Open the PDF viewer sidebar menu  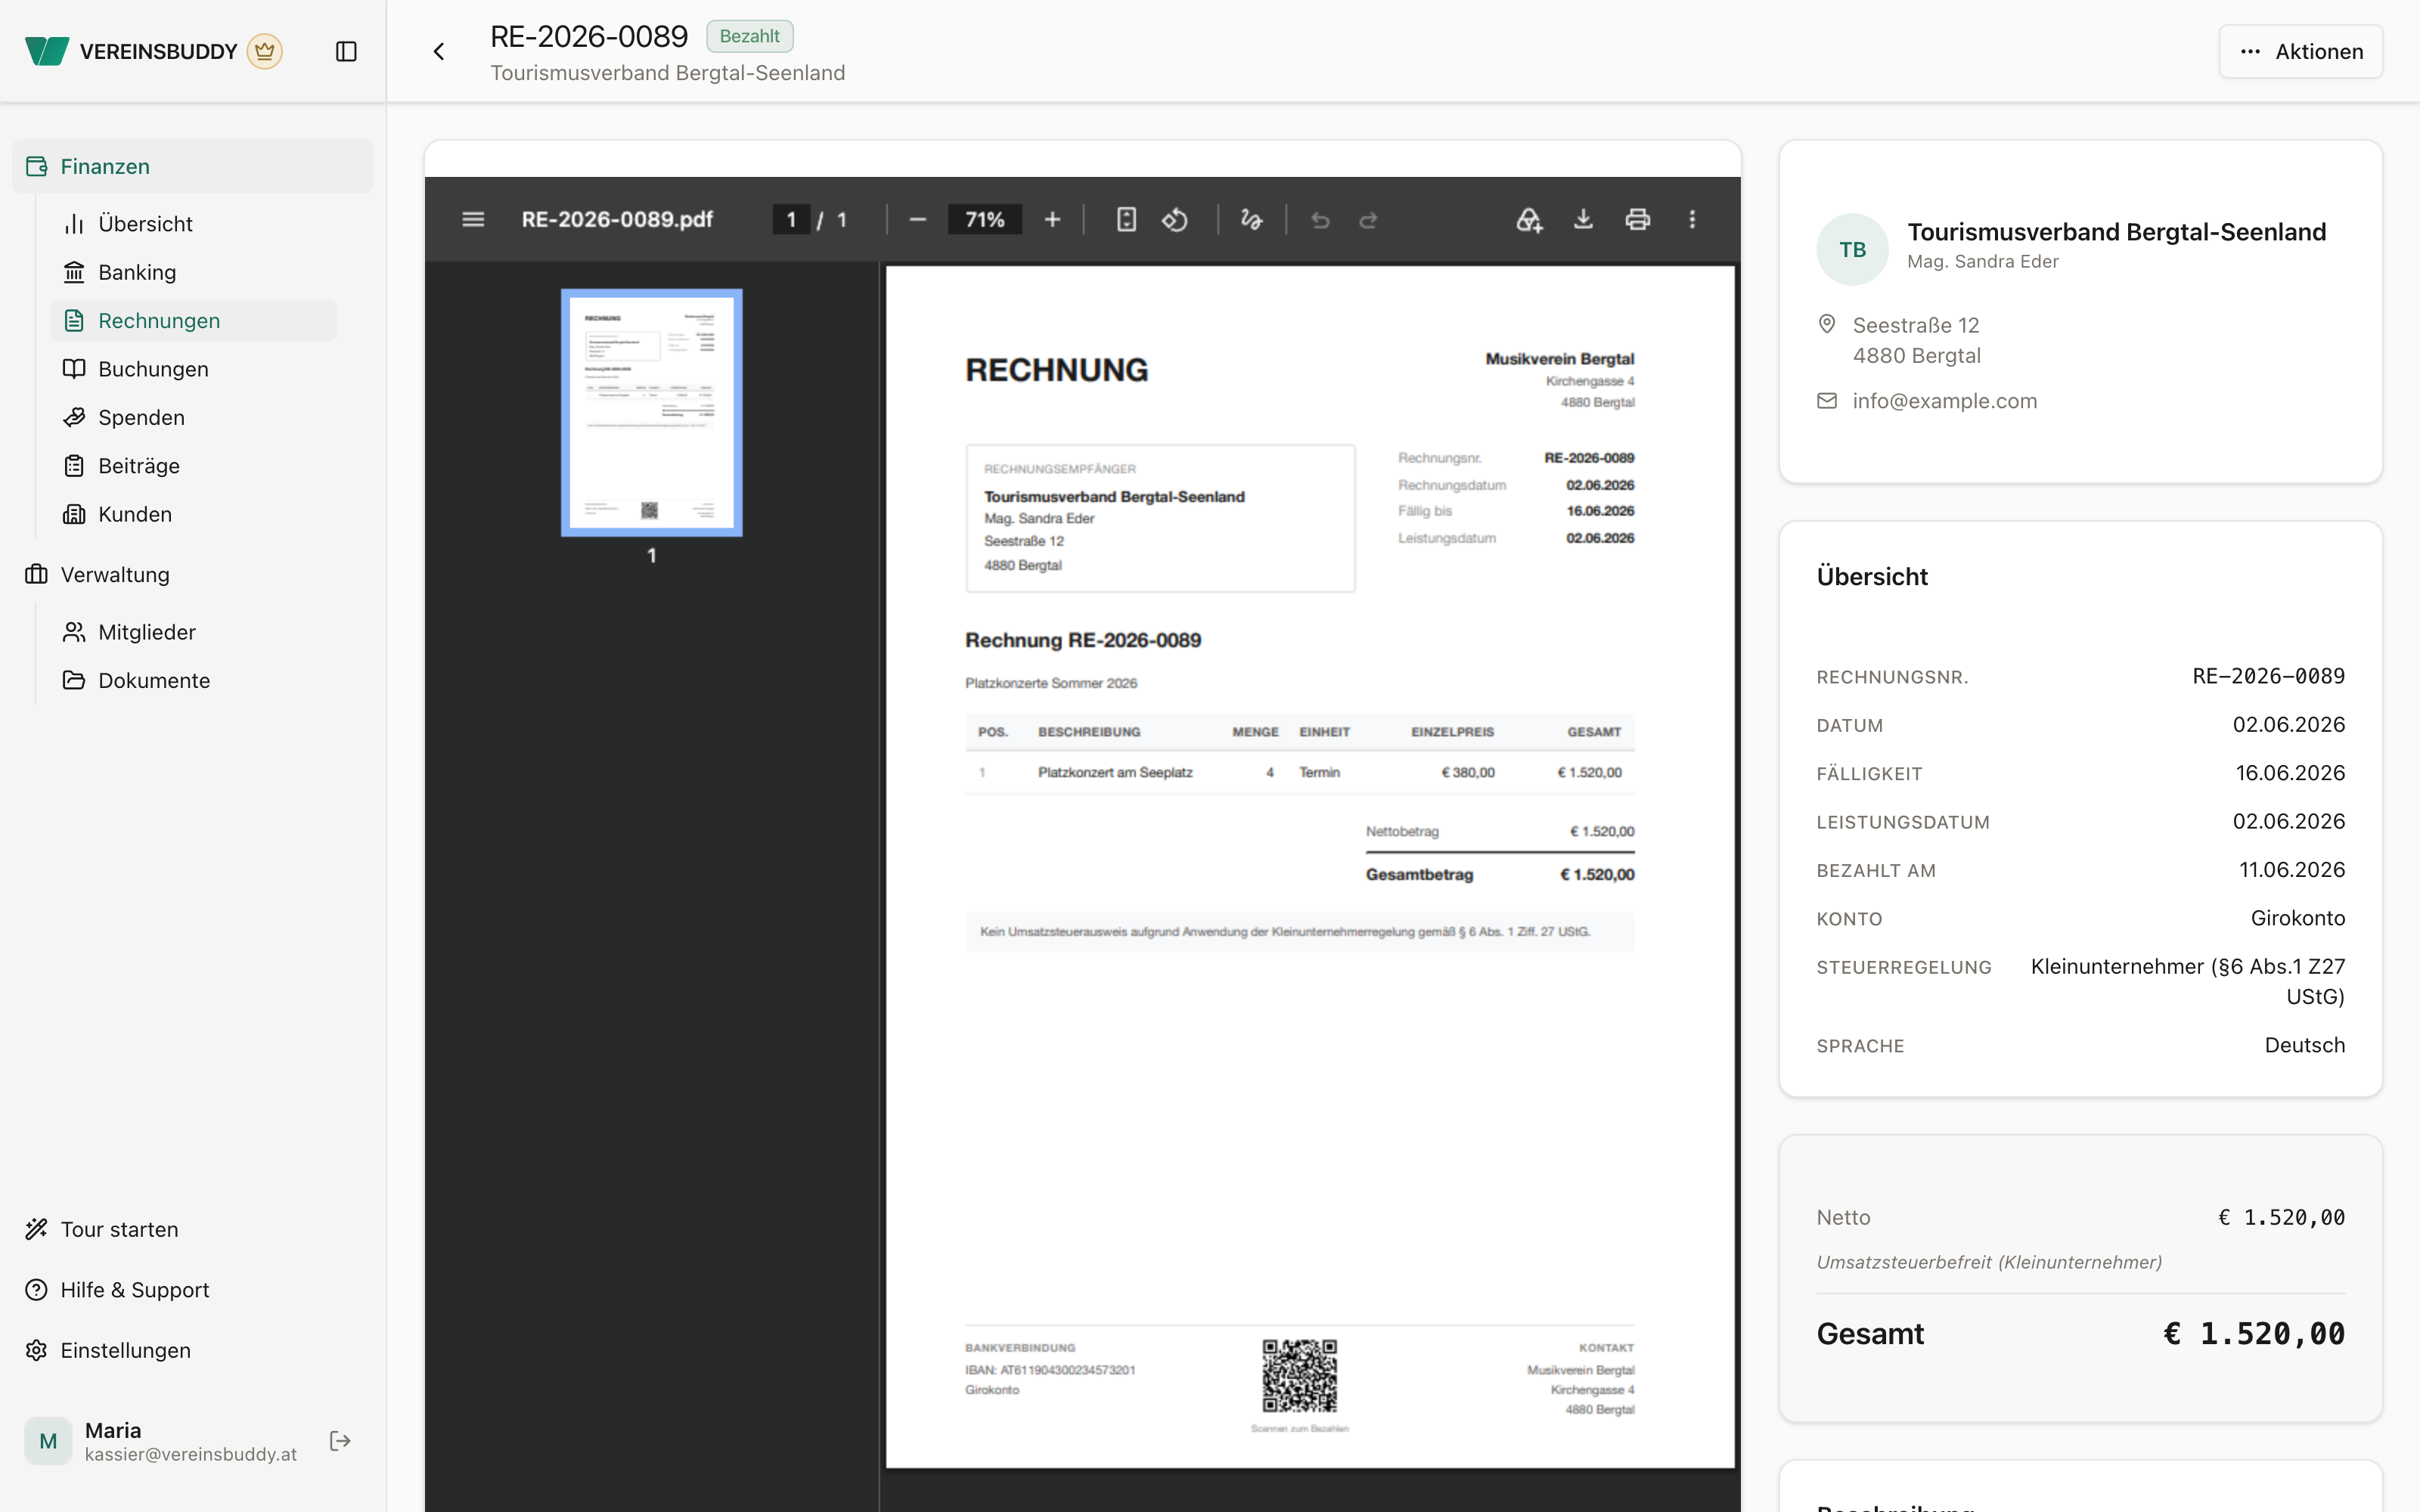[x=473, y=219]
